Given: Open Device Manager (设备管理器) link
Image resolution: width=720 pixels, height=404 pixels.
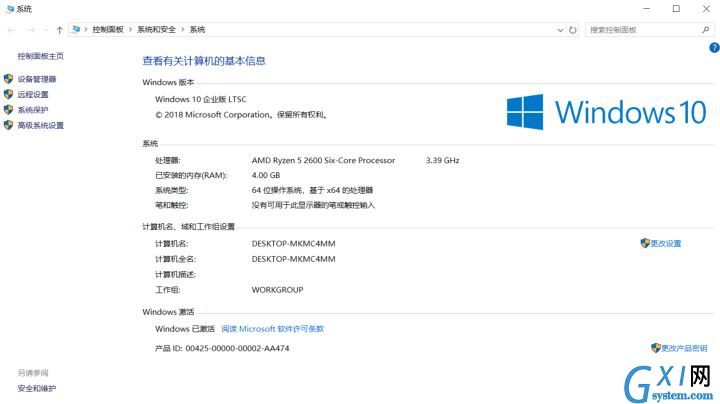Looking at the screenshot, I should tap(37, 79).
